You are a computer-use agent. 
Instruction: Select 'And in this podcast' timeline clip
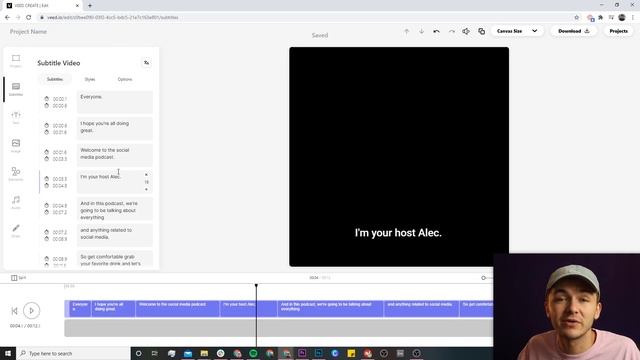click(331, 309)
